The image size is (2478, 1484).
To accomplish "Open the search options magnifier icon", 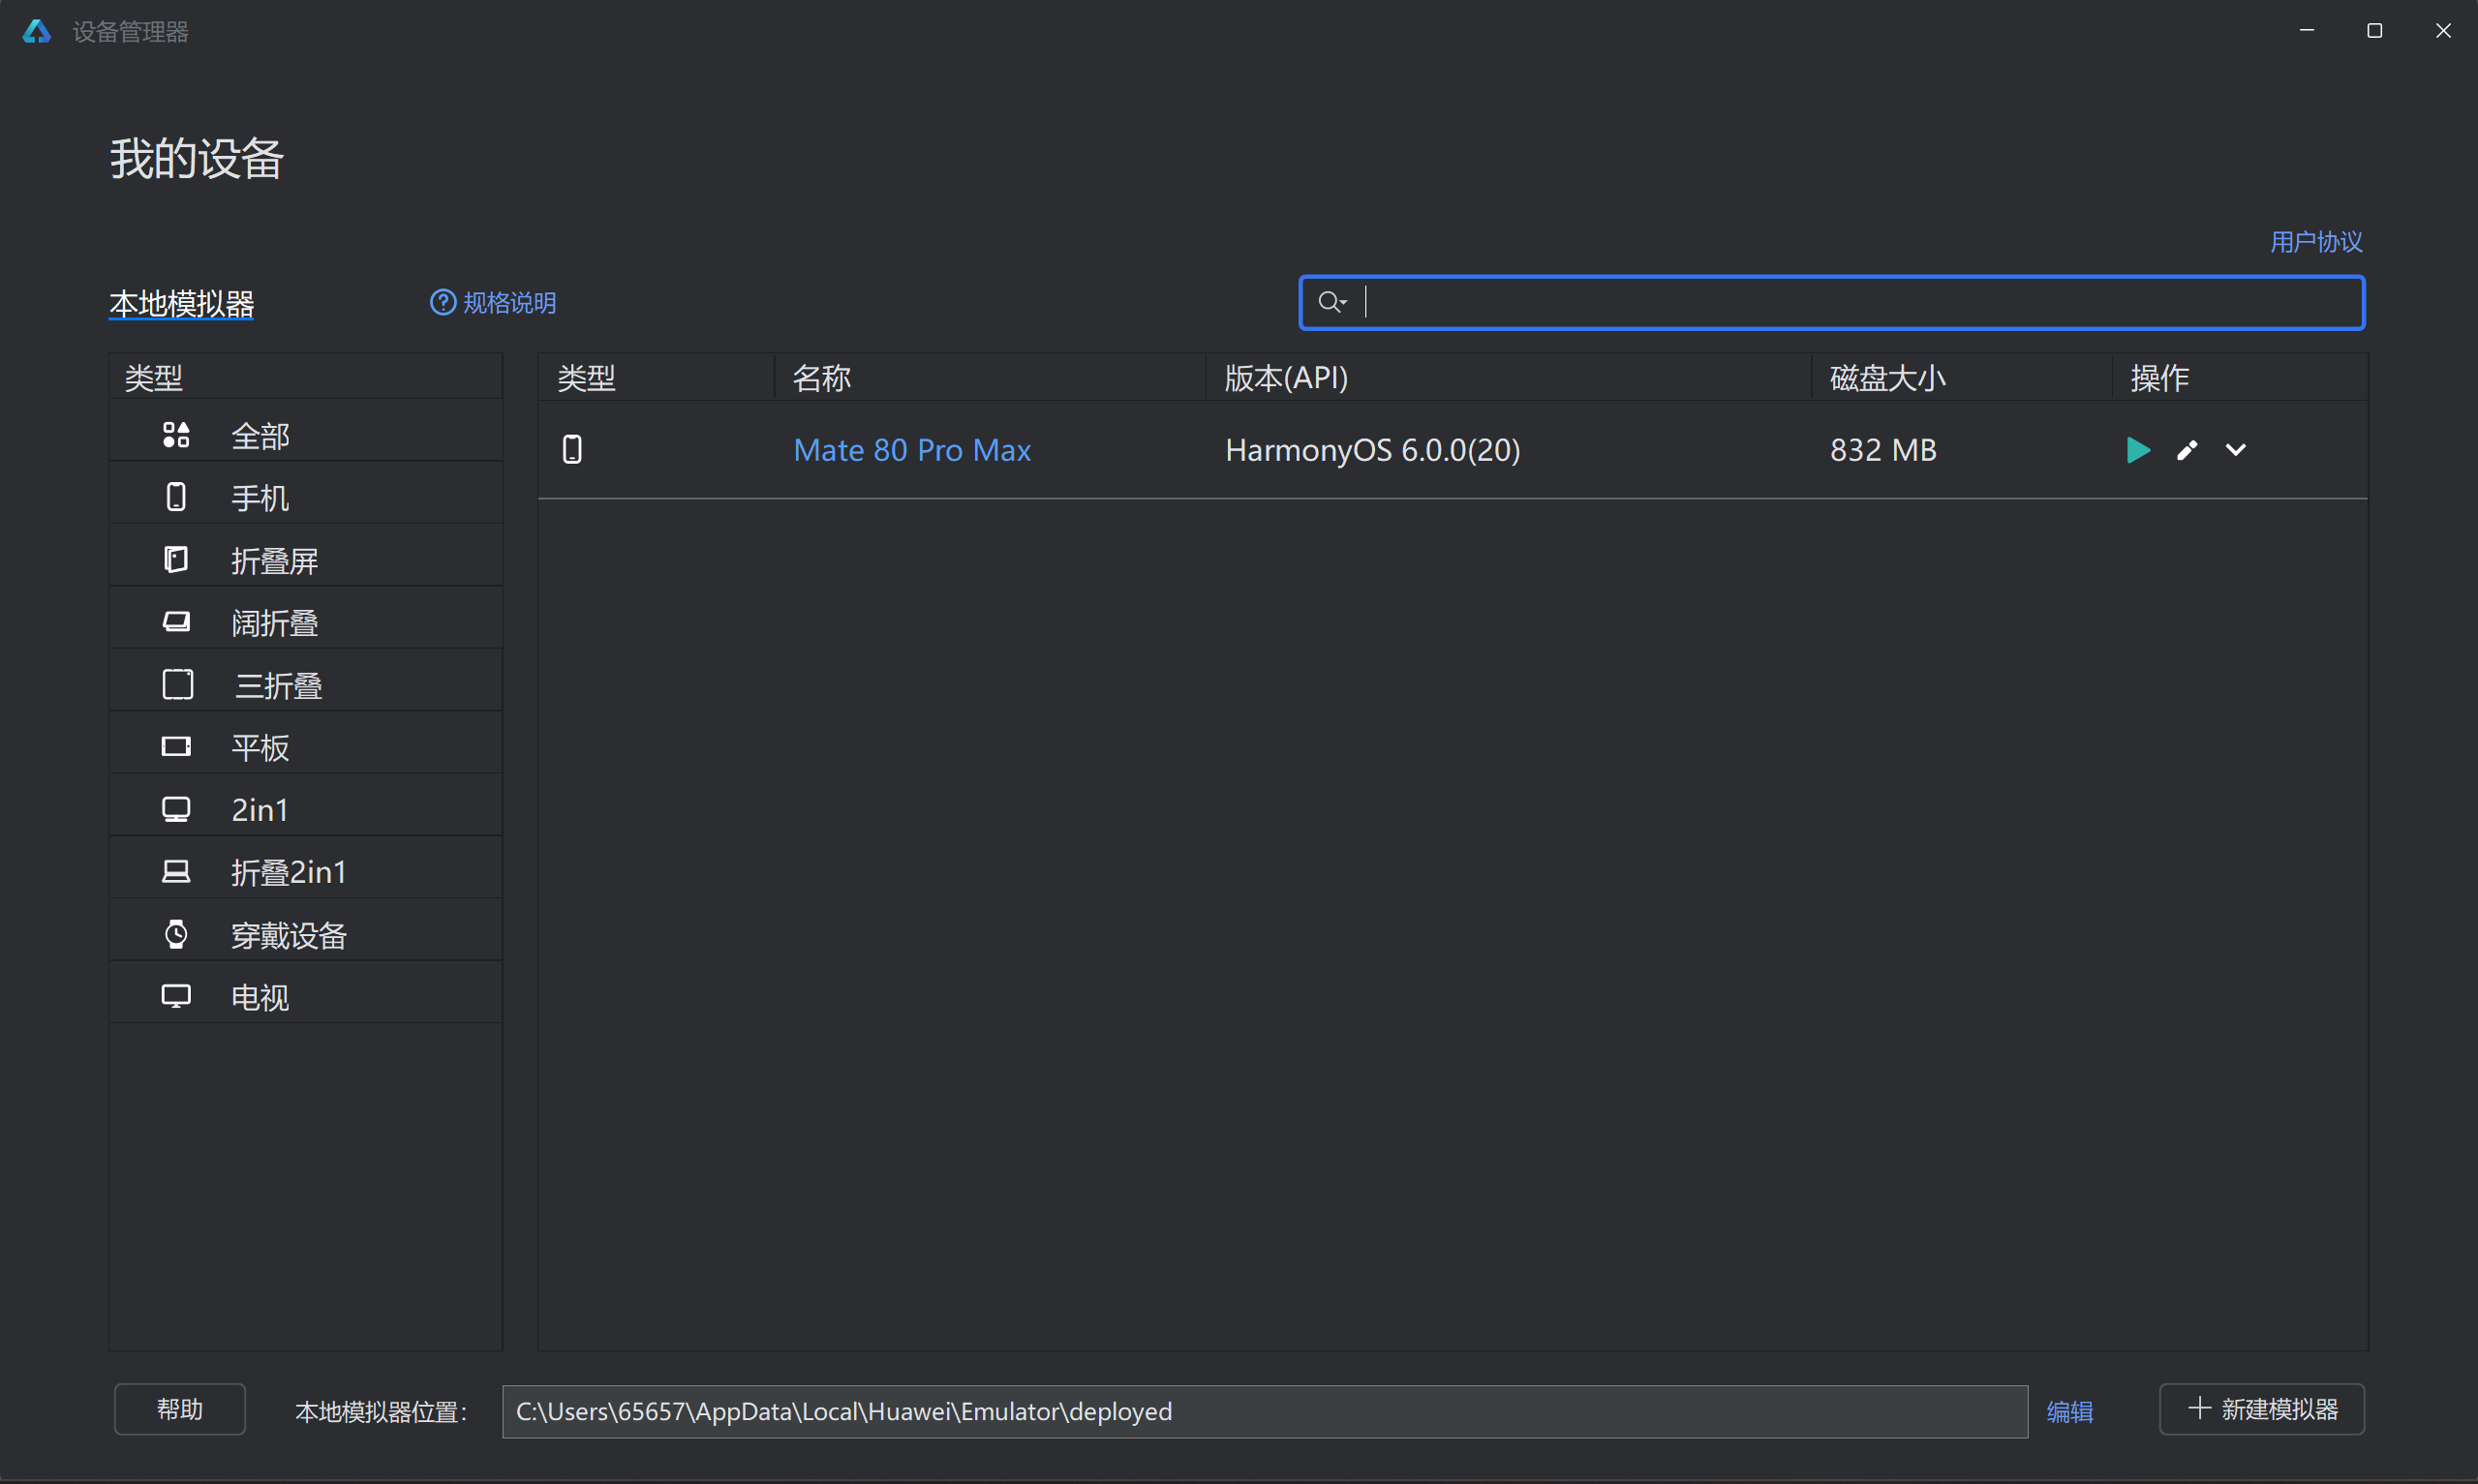I will [x=1332, y=302].
